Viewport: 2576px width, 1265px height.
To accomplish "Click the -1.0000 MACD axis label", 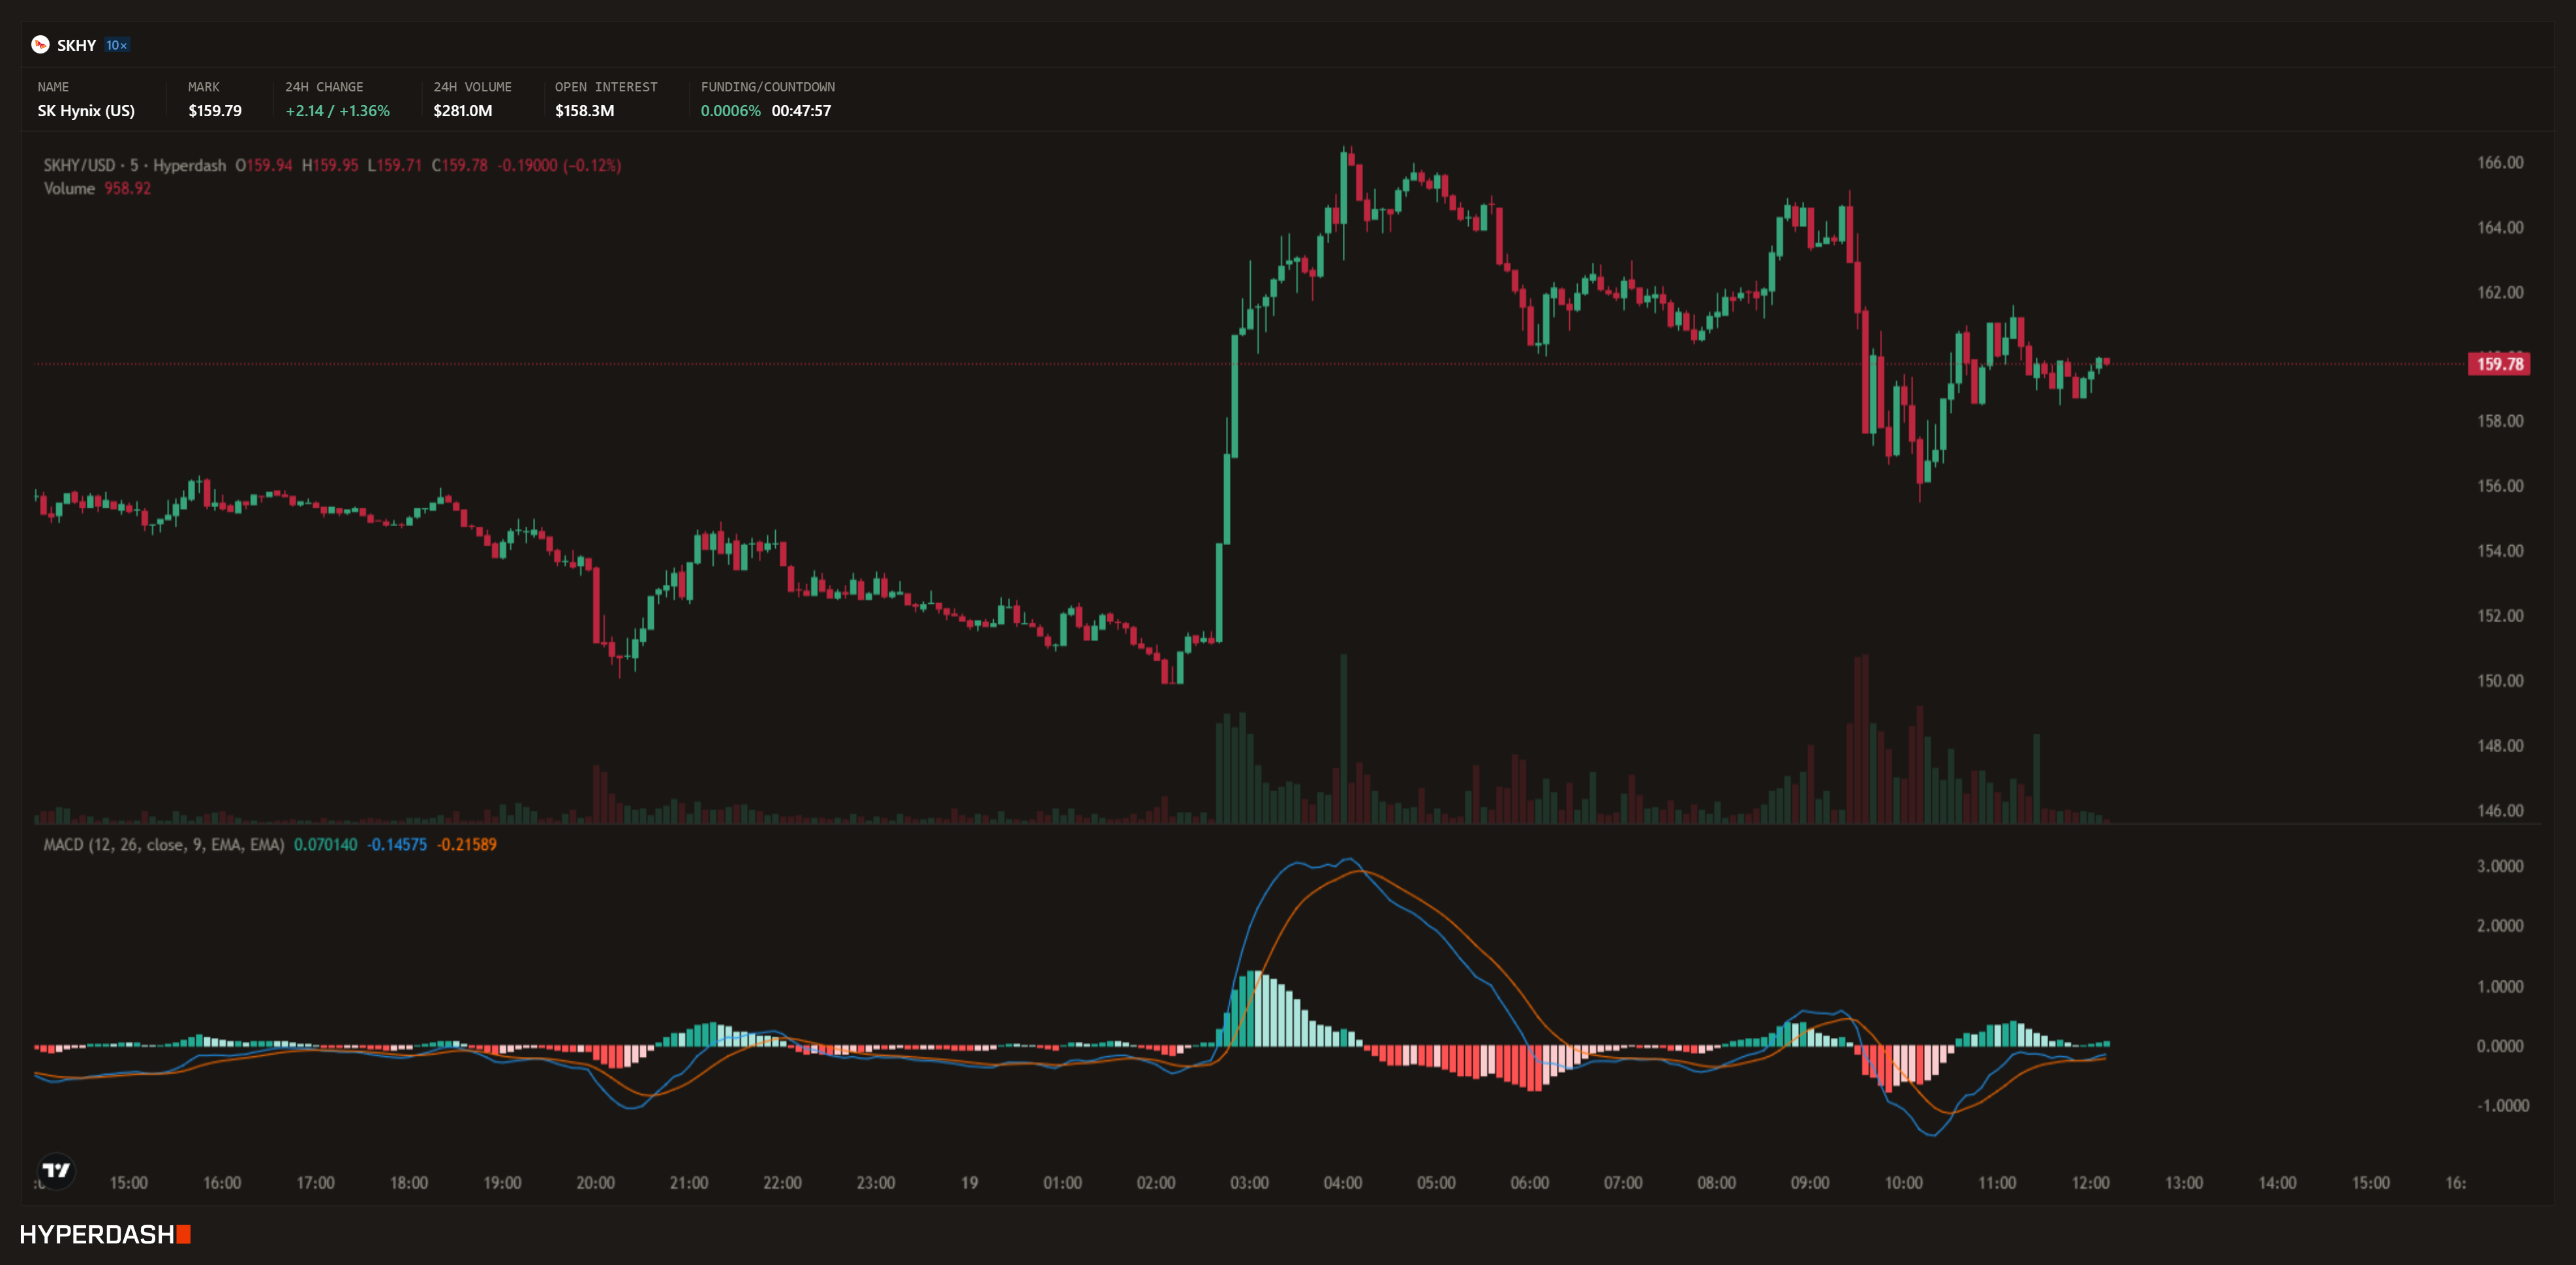I will (2503, 1106).
